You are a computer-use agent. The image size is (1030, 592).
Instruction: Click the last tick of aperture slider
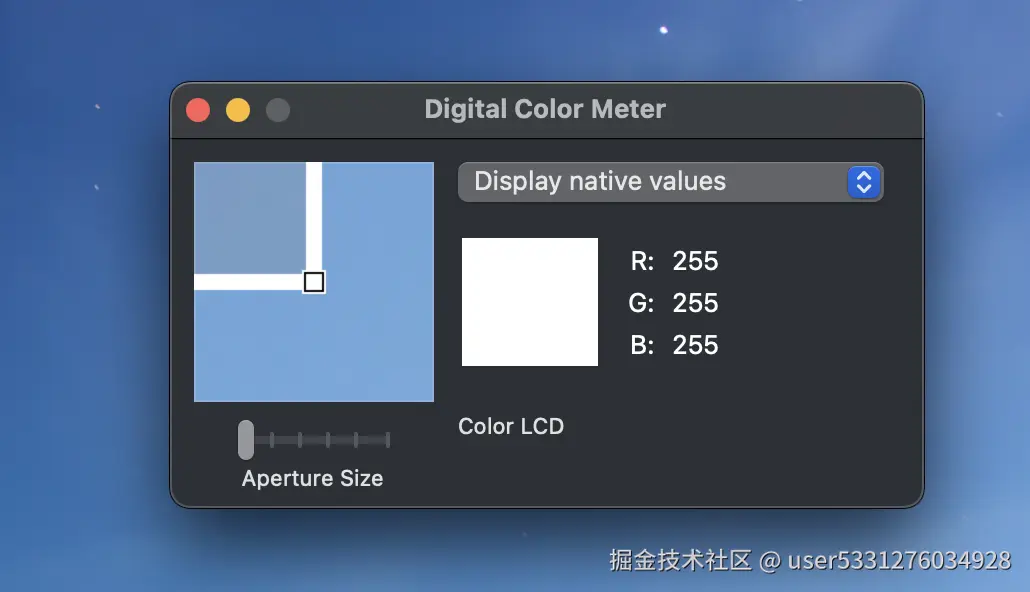click(388, 440)
